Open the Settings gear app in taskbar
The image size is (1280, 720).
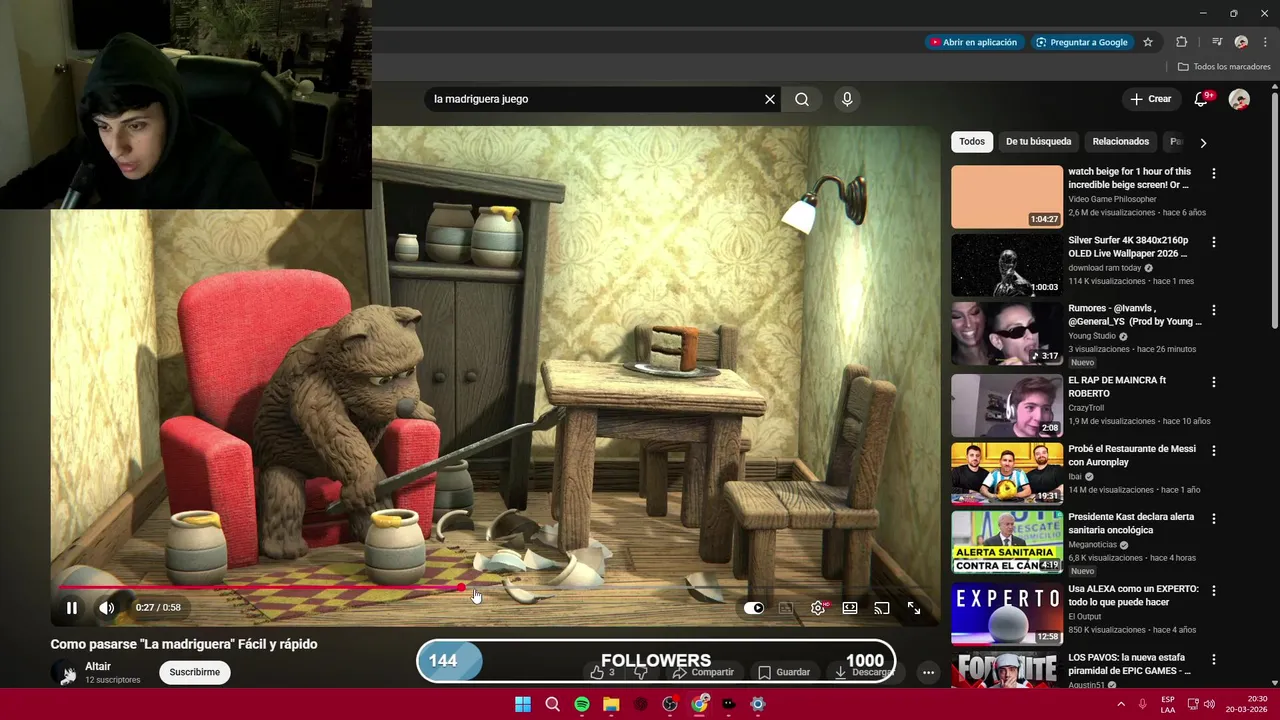point(758,704)
